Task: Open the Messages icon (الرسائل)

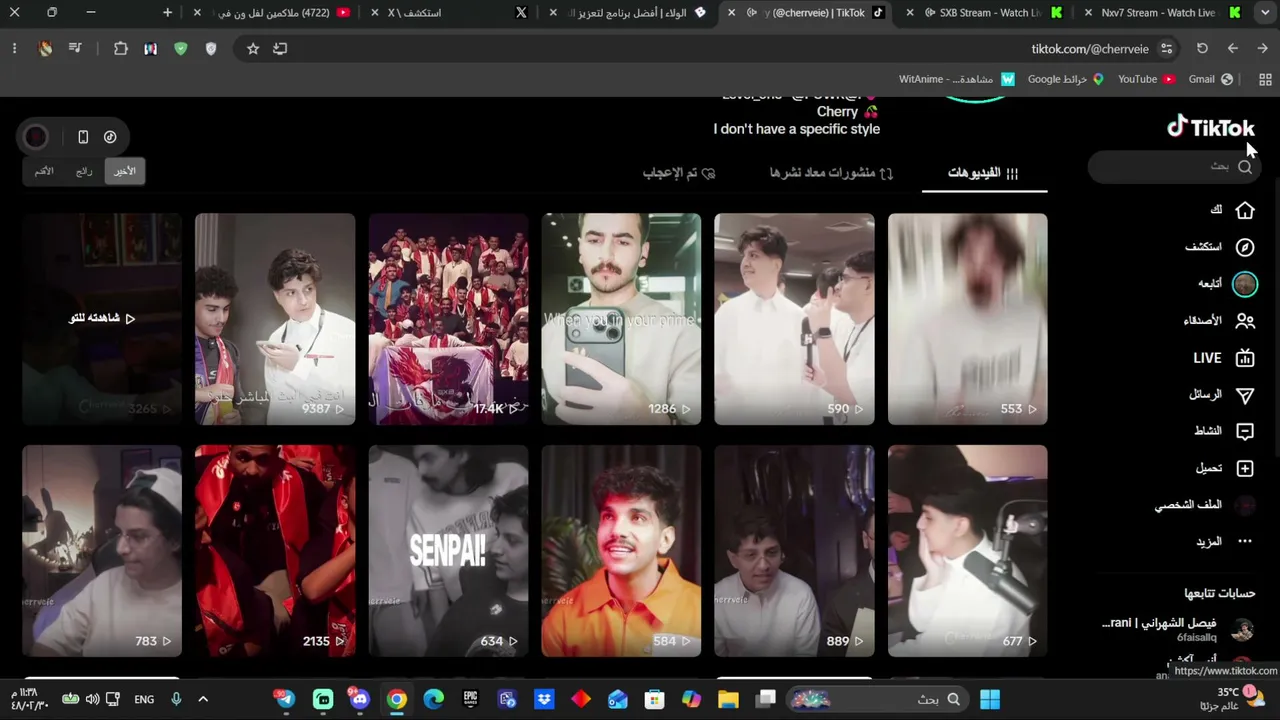Action: pos(1245,395)
